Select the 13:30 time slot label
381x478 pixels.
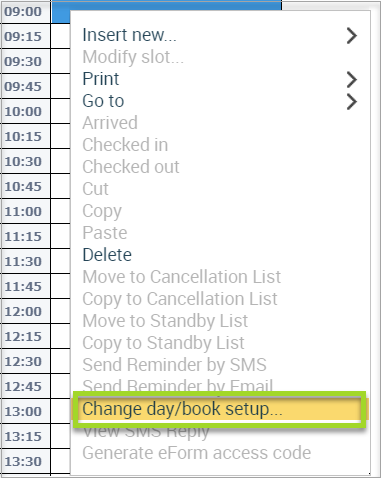point(23,462)
